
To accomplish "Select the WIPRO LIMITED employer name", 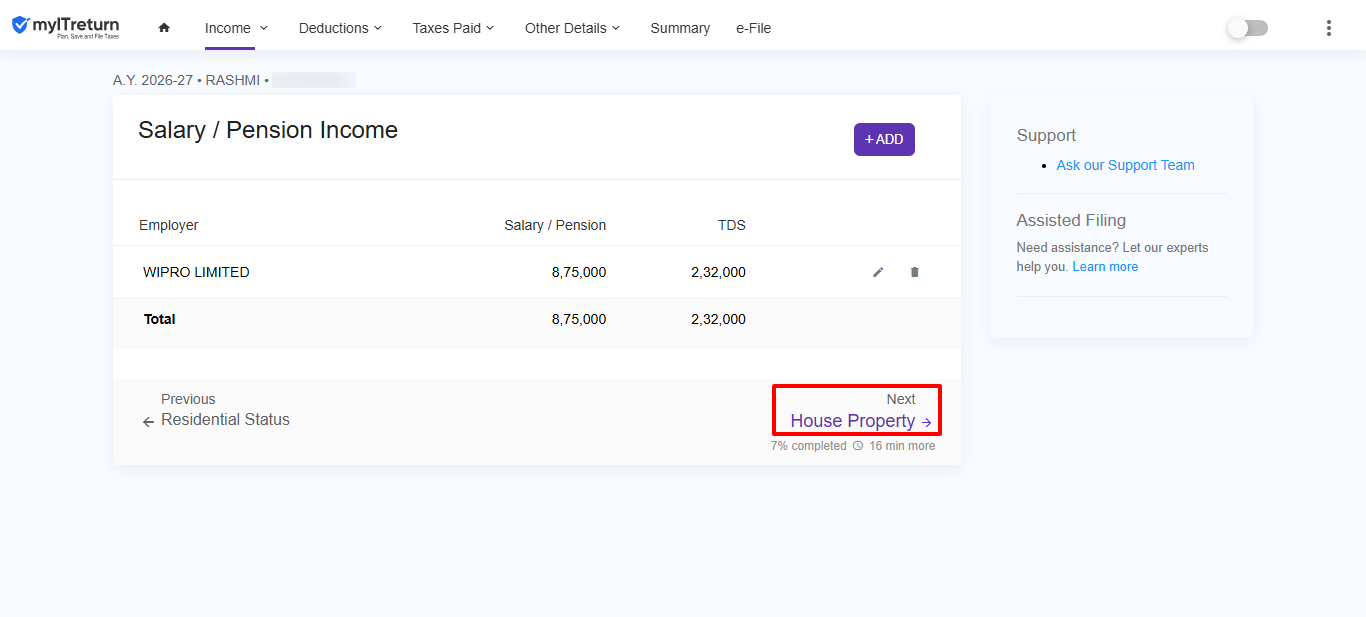I will (196, 272).
